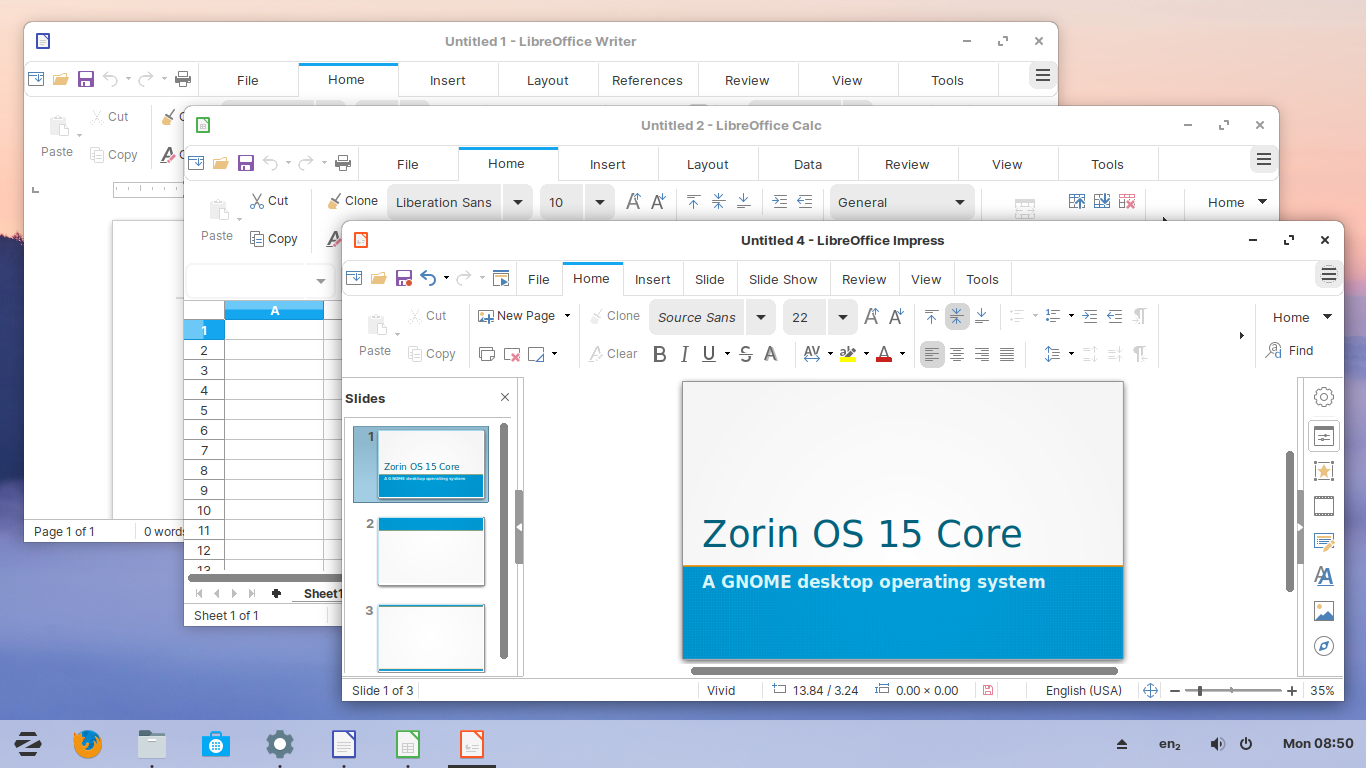Open the Gallery sidebar panel icon
This screenshot has width=1366, height=768.
pyautogui.click(x=1324, y=610)
